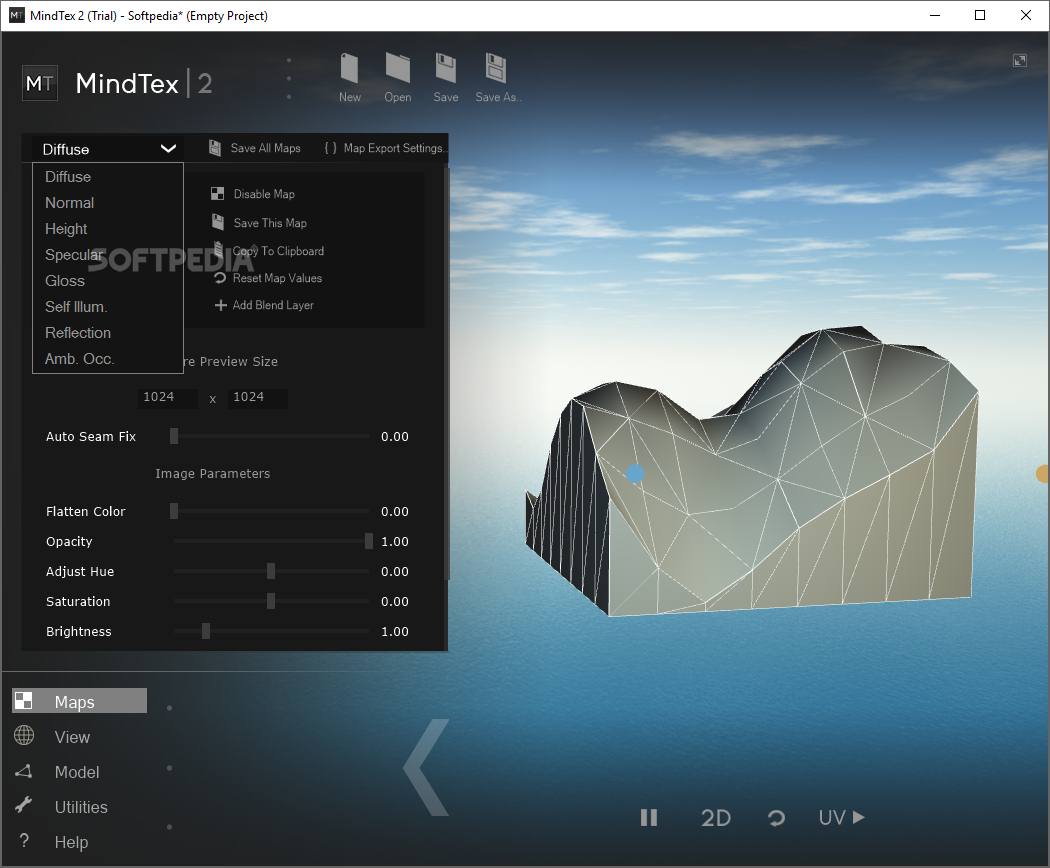Click the Brightness slider handle

coord(206,631)
